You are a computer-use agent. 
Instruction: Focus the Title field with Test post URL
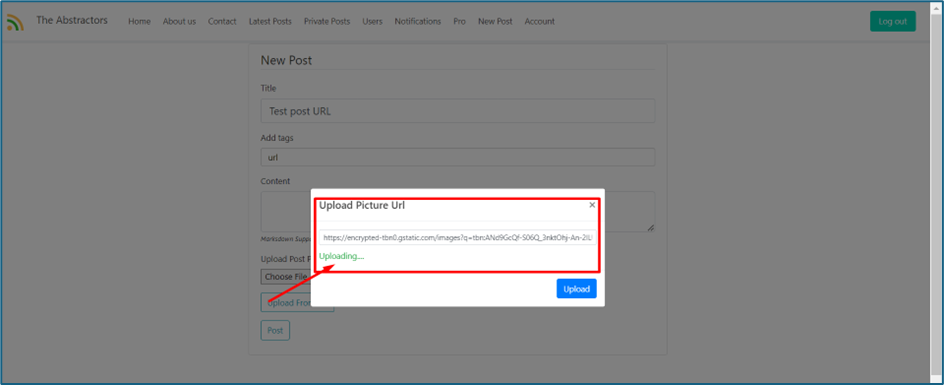(458, 111)
